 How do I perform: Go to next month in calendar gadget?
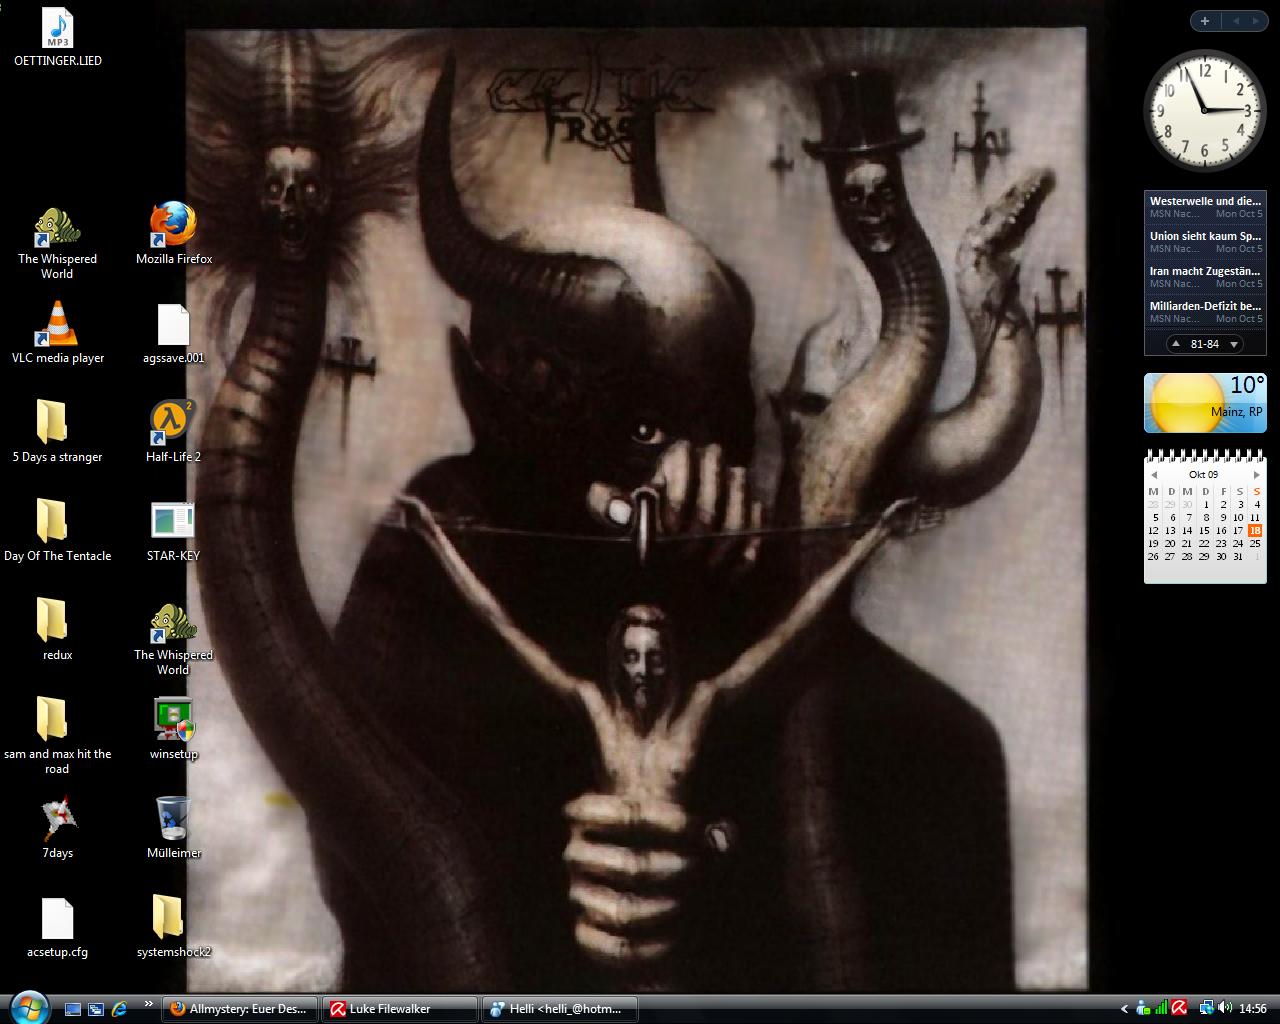[1256, 475]
